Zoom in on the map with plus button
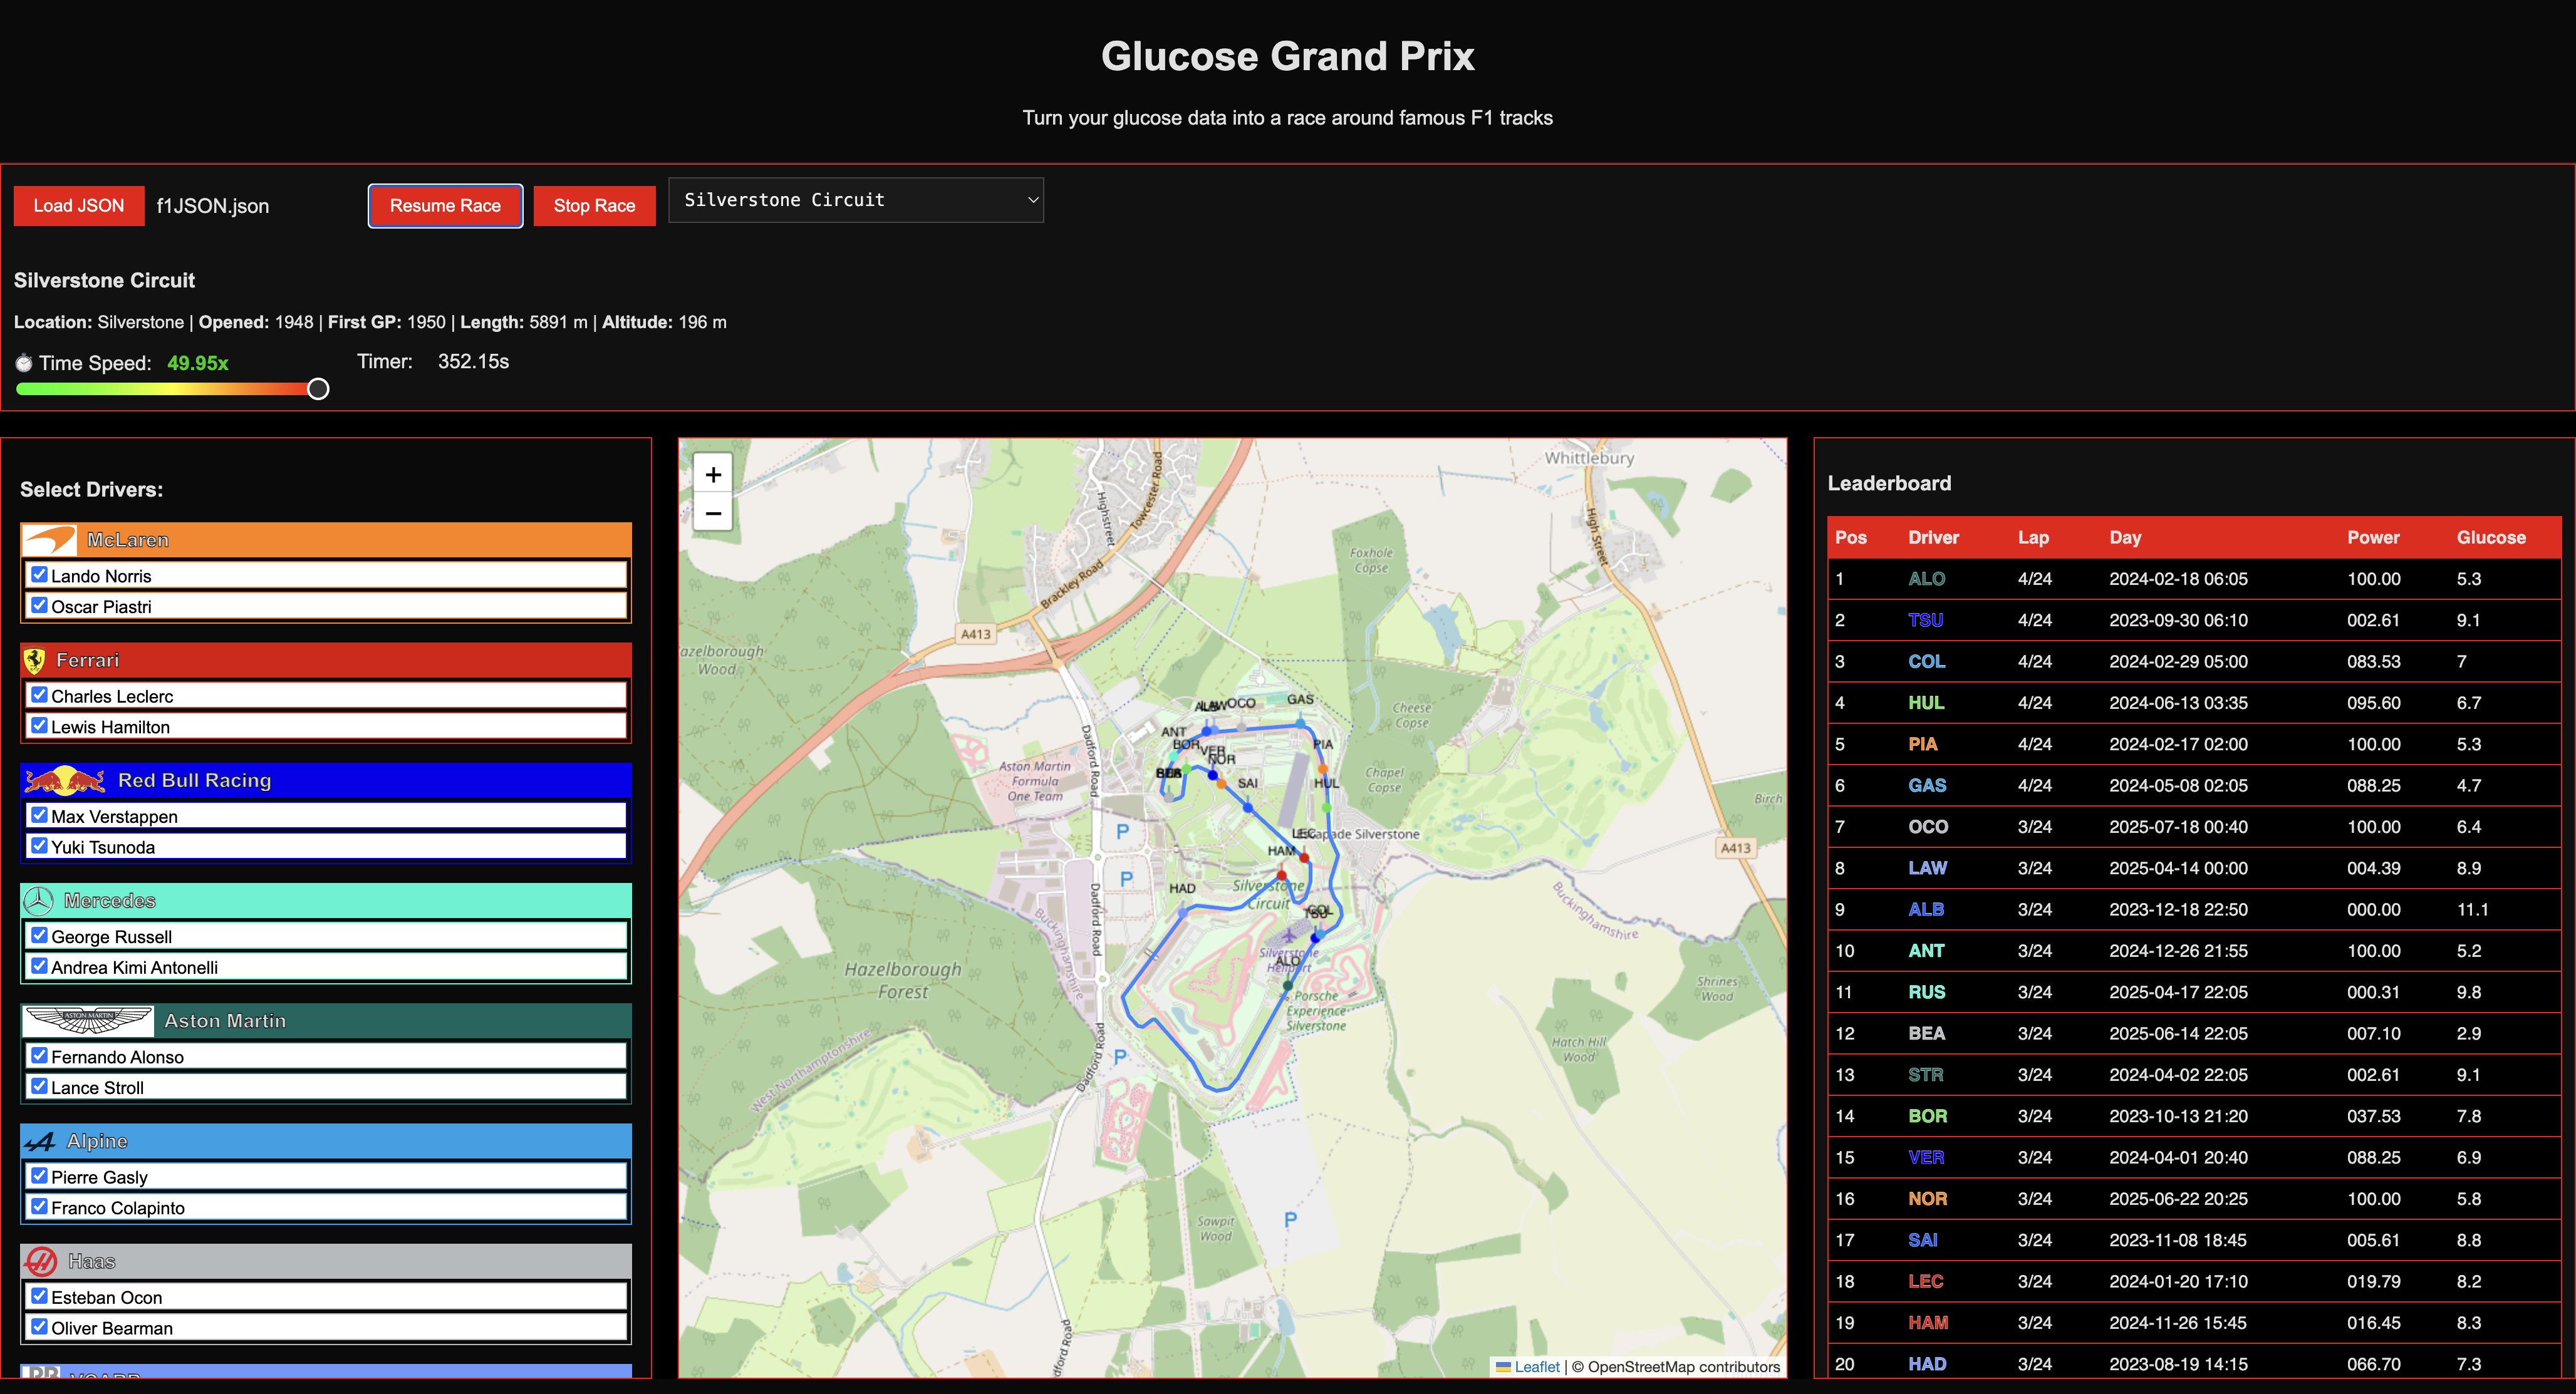This screenshot has height=1394, width=2576. pyautogui.click(x=713, y=474)
